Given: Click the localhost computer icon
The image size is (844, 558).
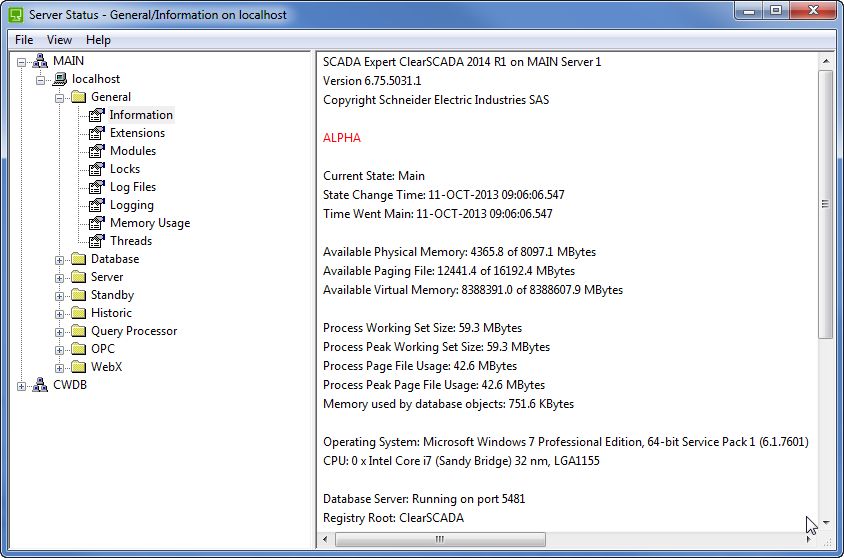Looking at the screenshot, I should (59, 79).
